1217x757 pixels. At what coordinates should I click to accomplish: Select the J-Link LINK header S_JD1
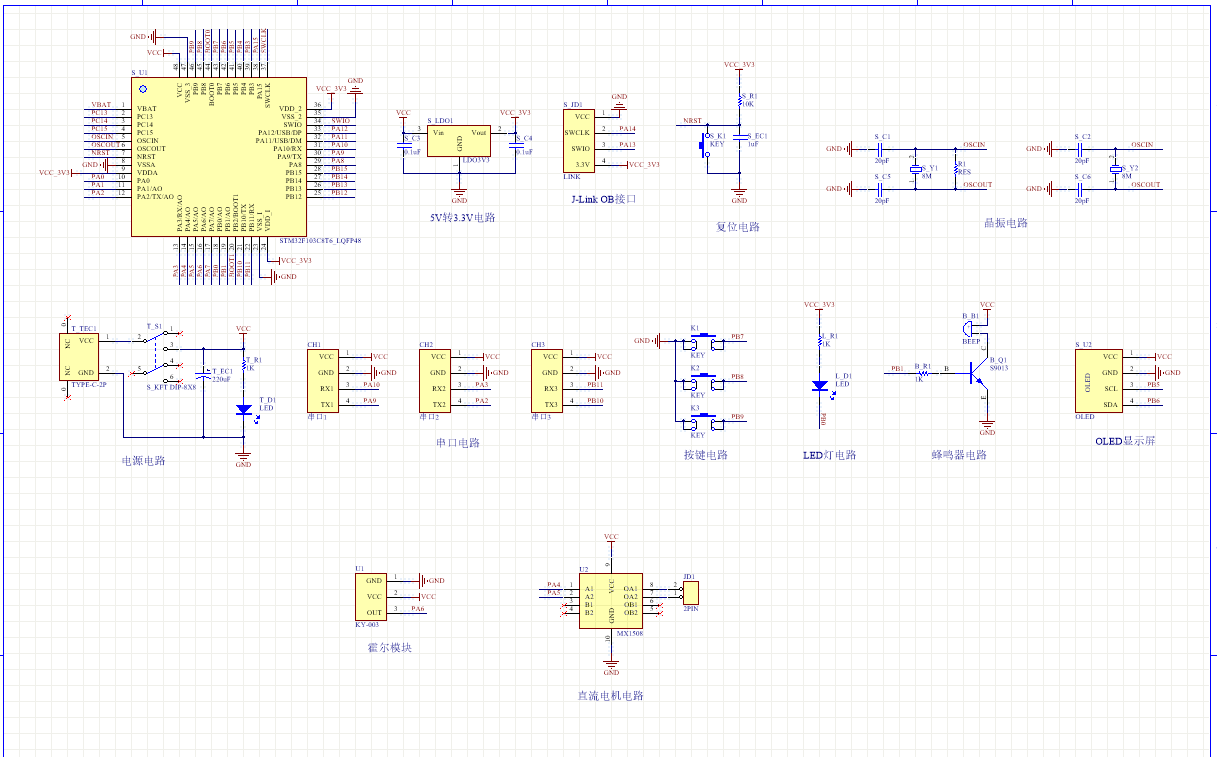(x=578, y=140)
